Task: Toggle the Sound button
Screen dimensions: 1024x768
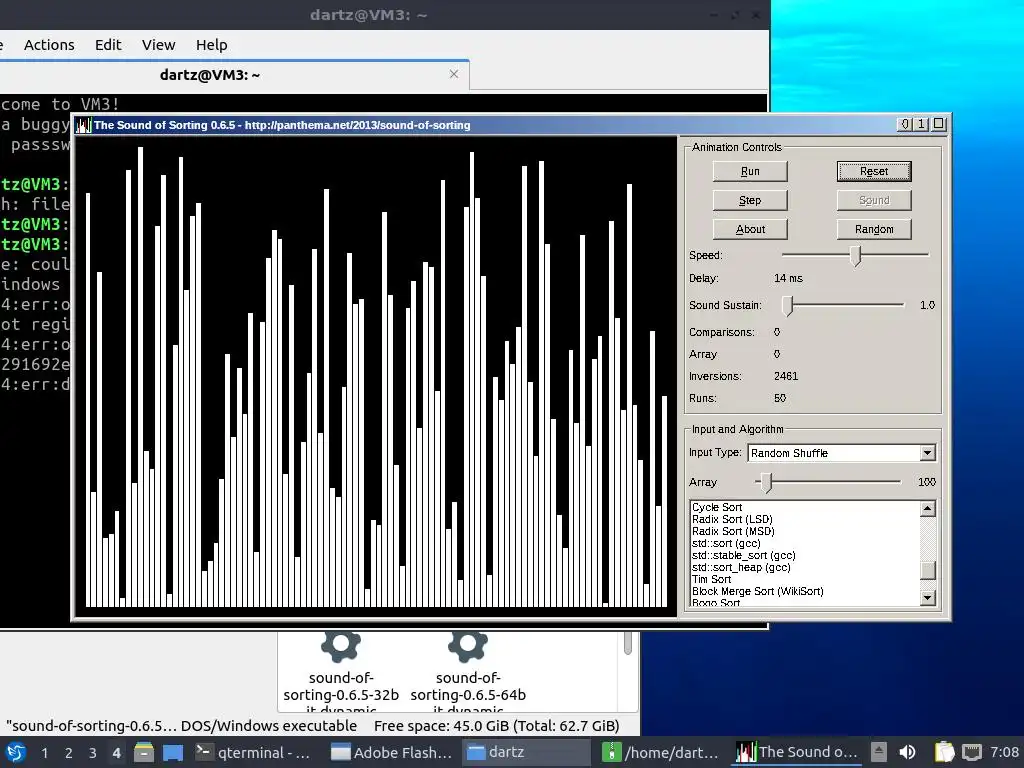Action: (874, 200)
